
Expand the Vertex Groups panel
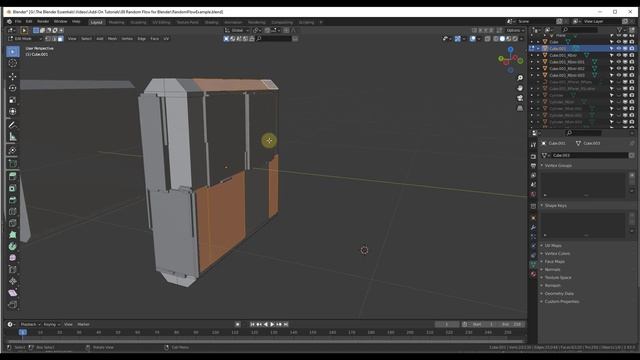point(558,166)
